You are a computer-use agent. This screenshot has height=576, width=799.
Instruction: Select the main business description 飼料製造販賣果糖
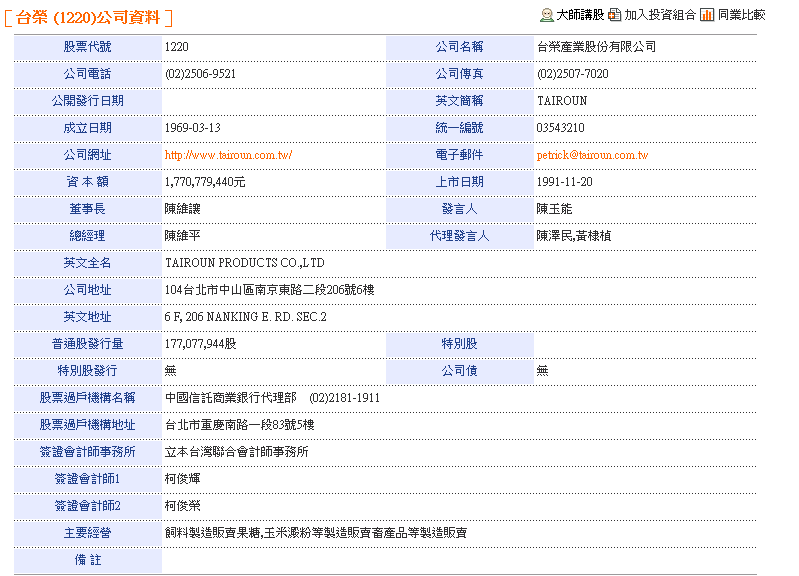(212, 533)
